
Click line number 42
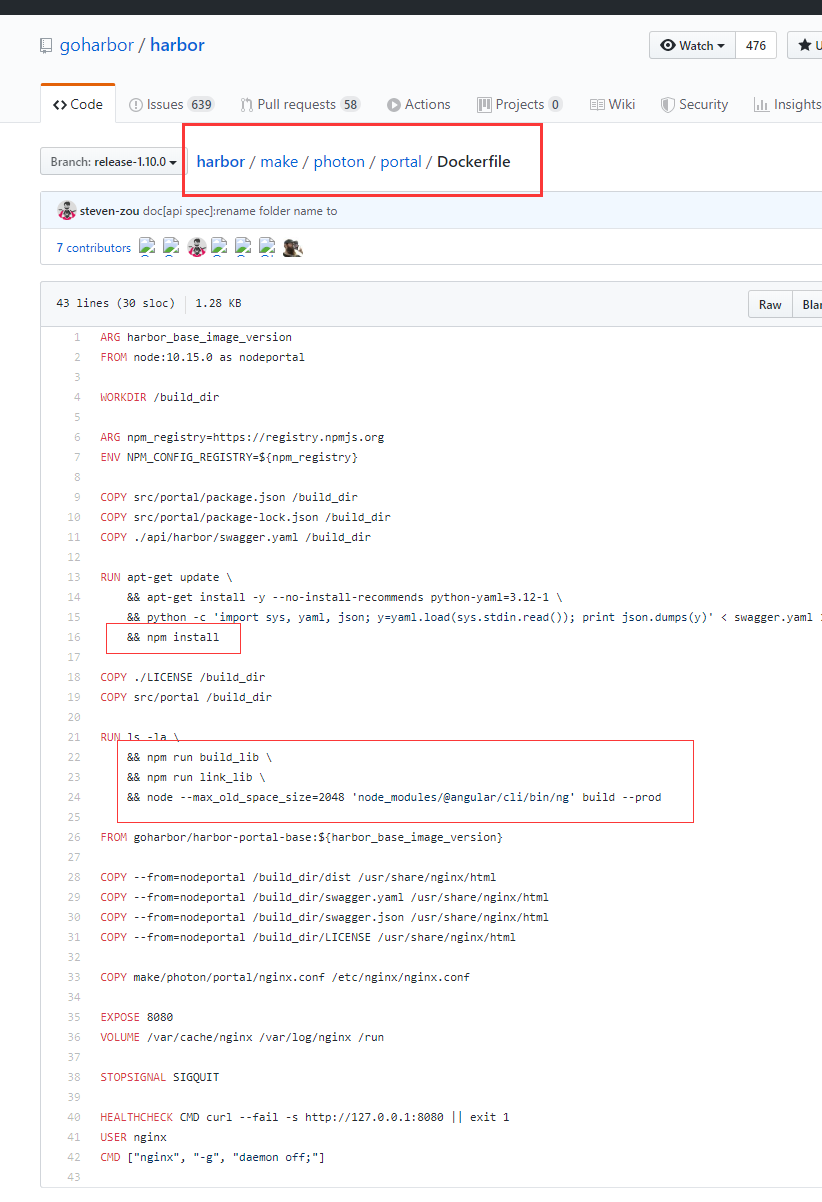74,1157
